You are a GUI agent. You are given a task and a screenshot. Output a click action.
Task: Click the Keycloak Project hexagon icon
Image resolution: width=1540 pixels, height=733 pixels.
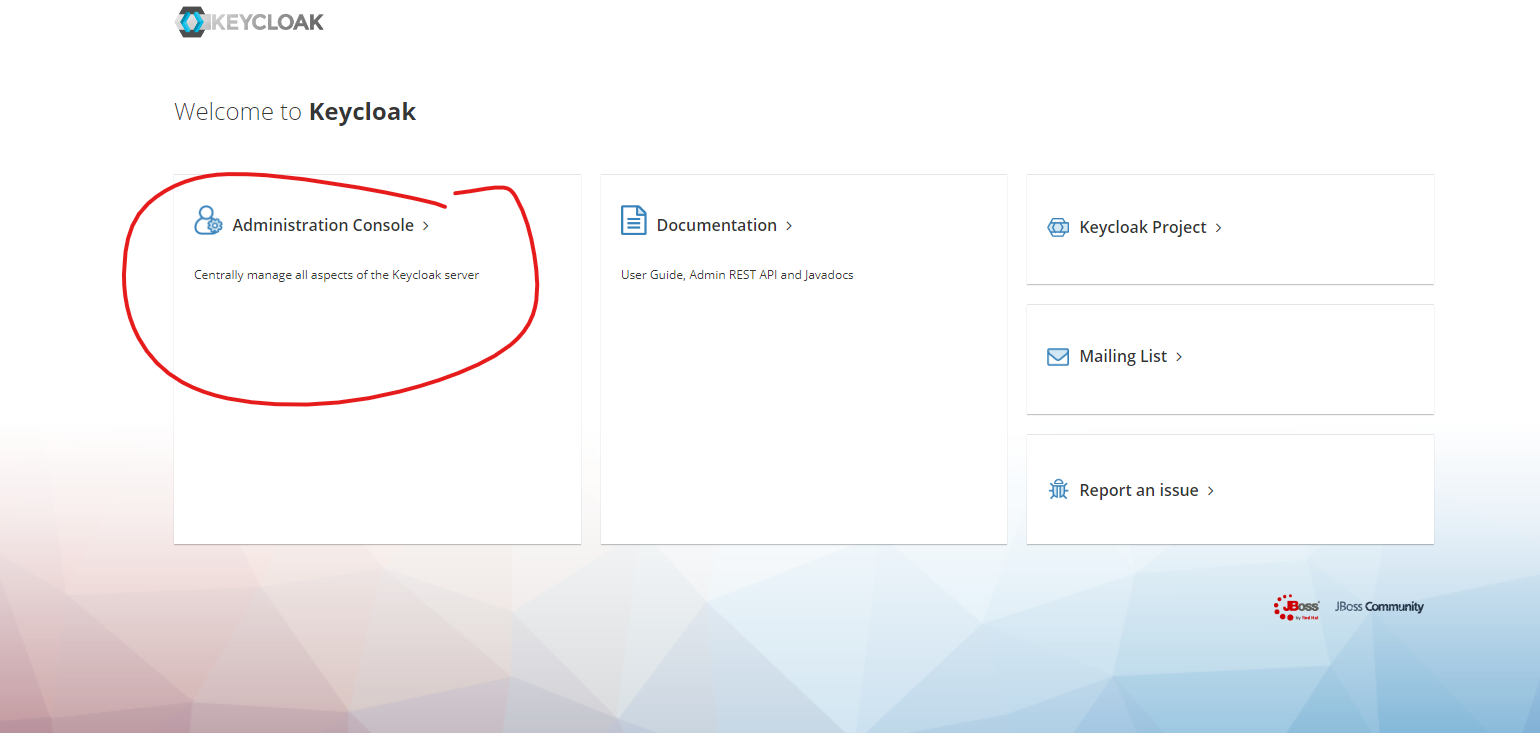(1058, 227)
